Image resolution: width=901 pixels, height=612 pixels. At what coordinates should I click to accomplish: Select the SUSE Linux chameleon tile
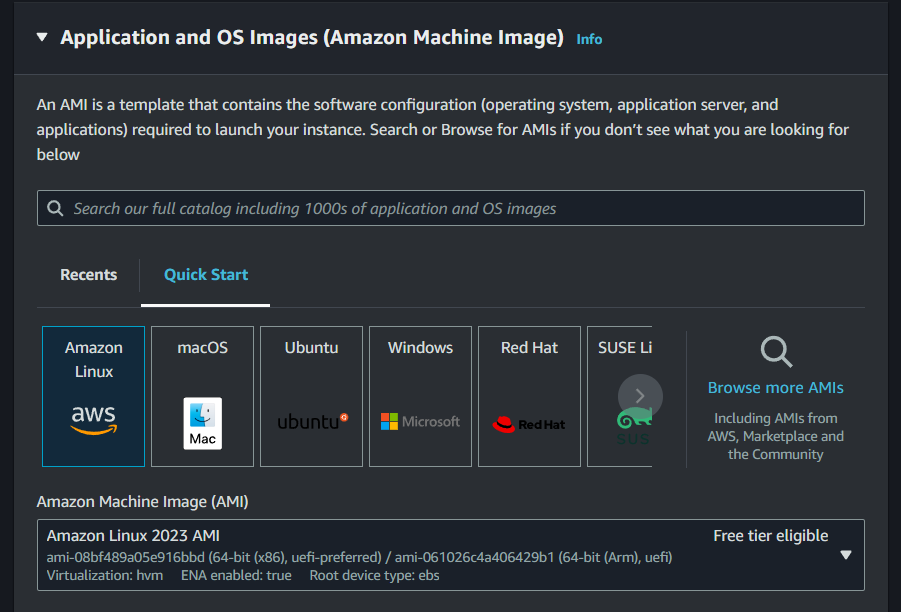[619, 397]
